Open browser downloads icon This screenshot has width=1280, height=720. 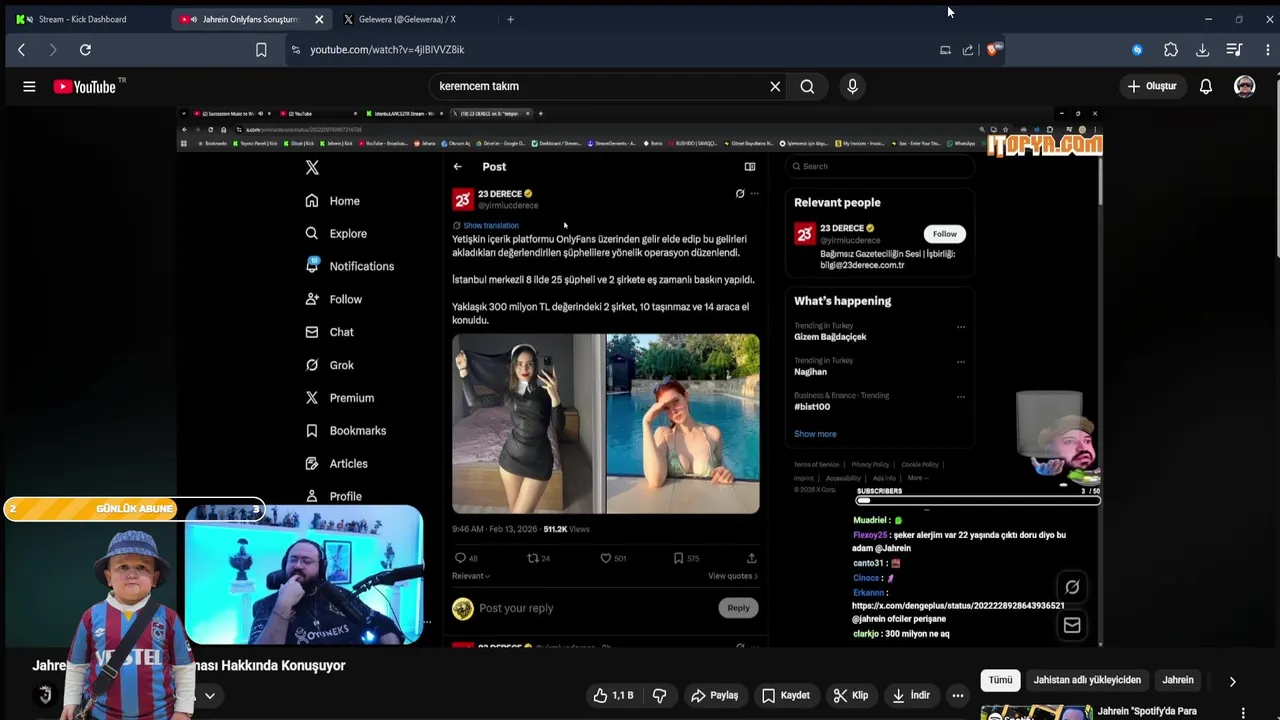1203,50
